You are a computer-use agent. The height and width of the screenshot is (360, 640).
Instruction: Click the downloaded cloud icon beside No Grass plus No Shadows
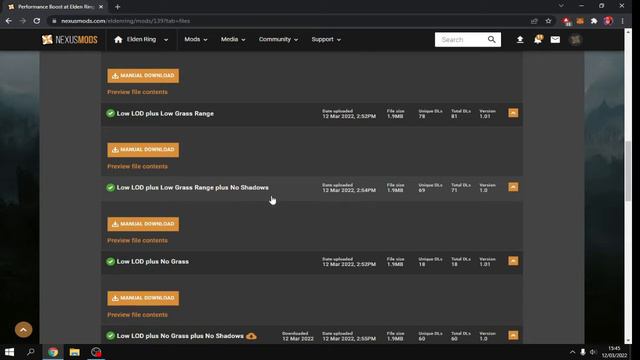pyautogui.click(x=251, y=336)
